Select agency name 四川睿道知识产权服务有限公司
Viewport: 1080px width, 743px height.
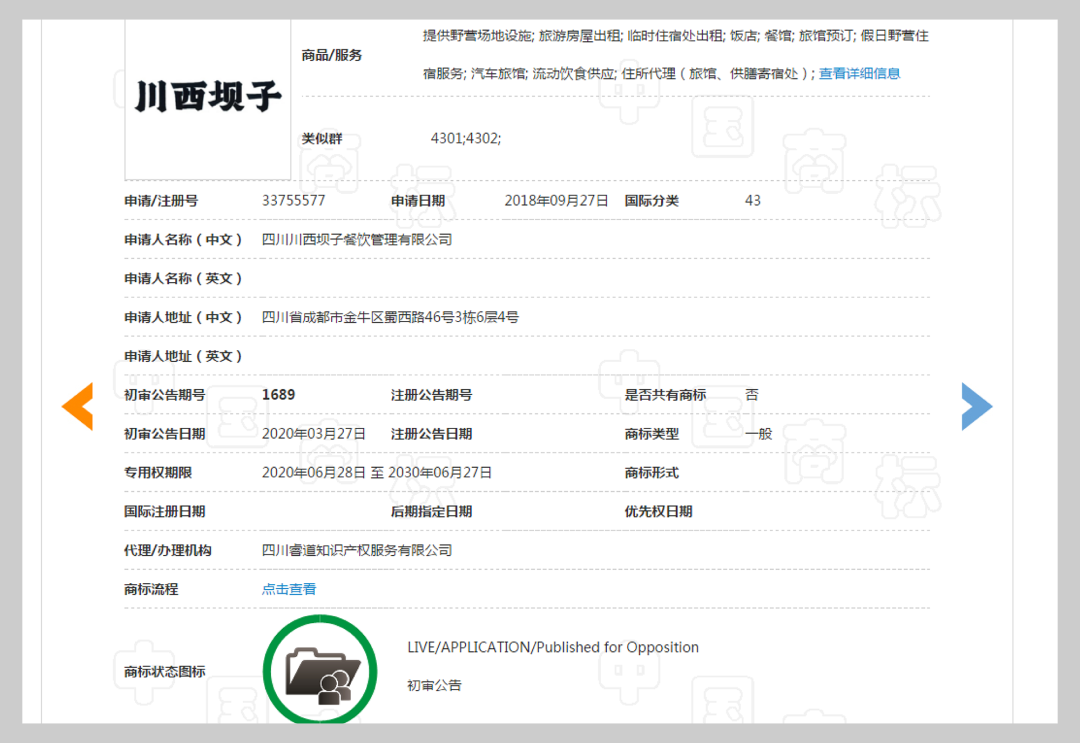point(357,550)
